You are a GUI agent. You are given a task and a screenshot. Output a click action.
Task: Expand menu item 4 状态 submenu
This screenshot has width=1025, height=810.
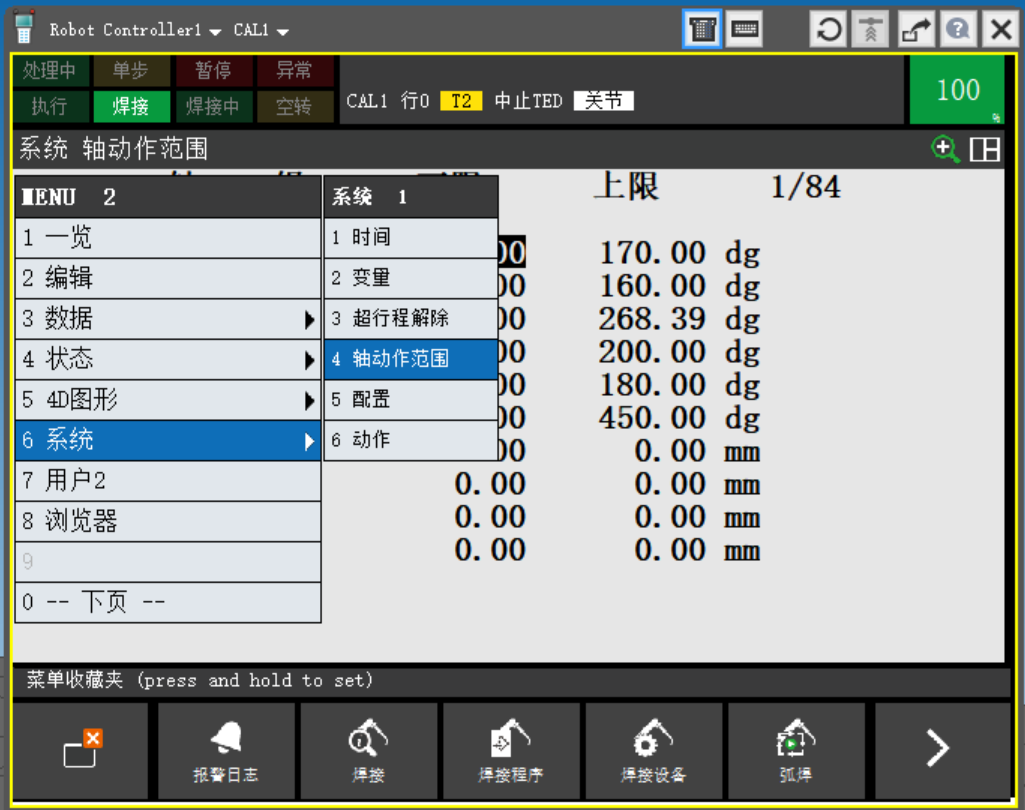(168, 360)
